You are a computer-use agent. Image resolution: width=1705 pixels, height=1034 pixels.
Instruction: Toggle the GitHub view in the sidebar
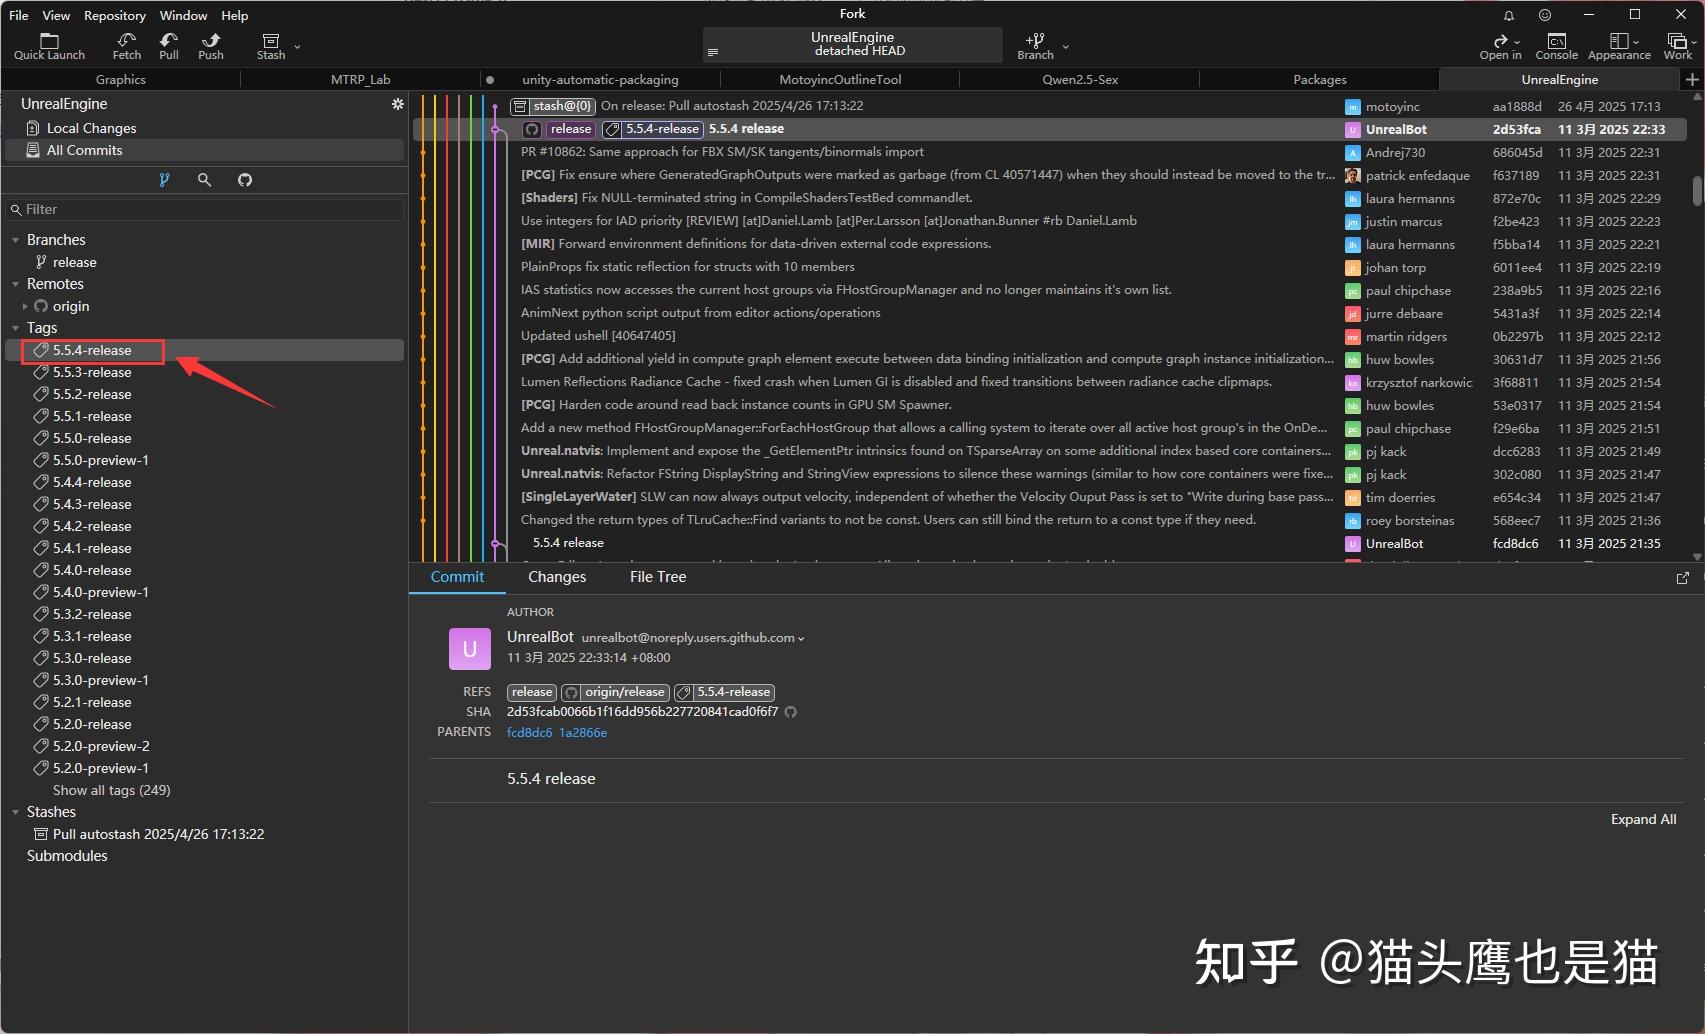point(244,180)
